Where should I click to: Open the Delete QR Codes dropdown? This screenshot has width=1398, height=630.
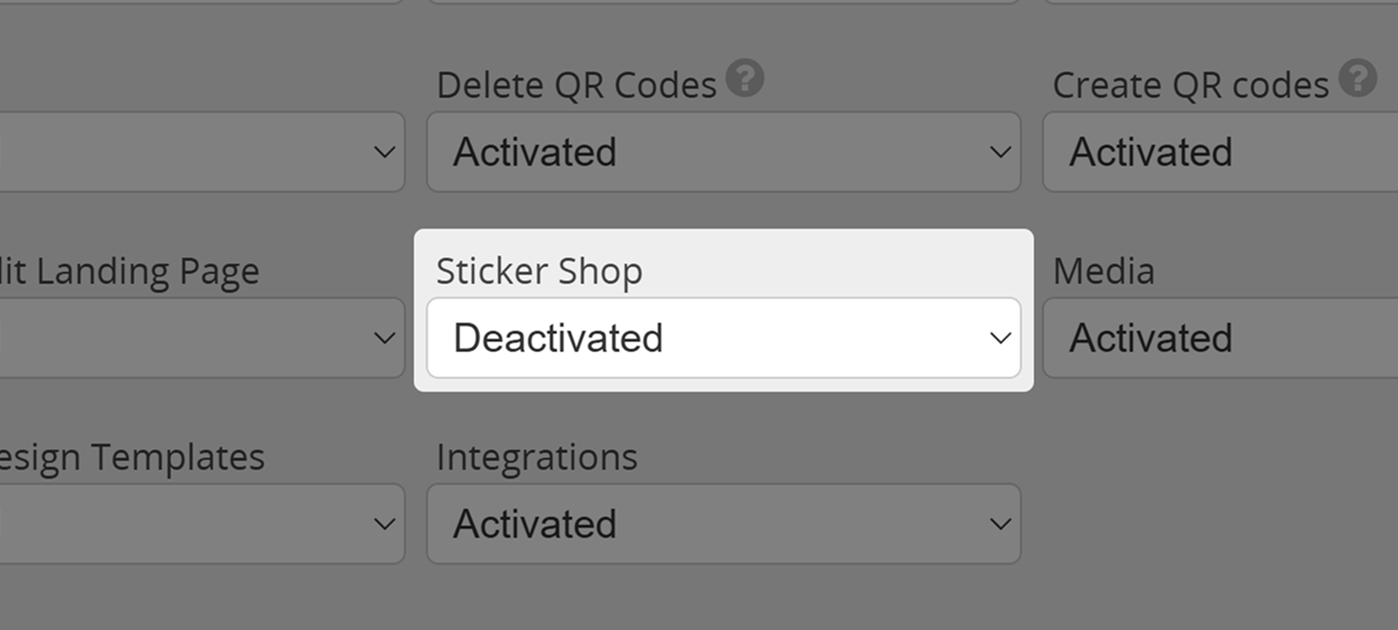724,151
